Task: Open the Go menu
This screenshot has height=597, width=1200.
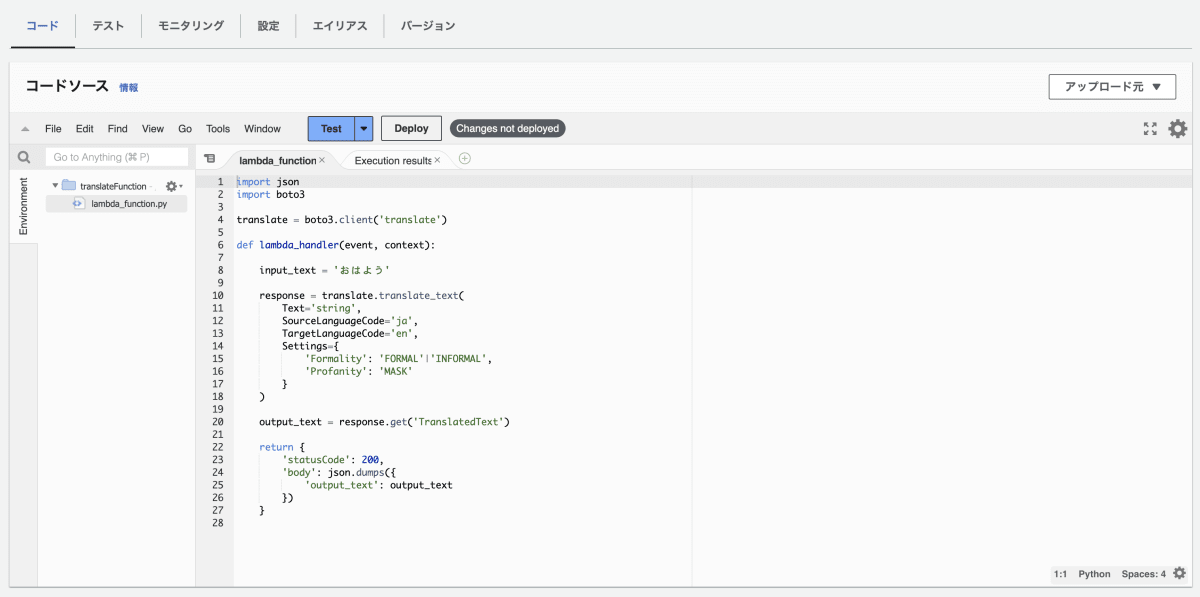Action: coord(185,129)
